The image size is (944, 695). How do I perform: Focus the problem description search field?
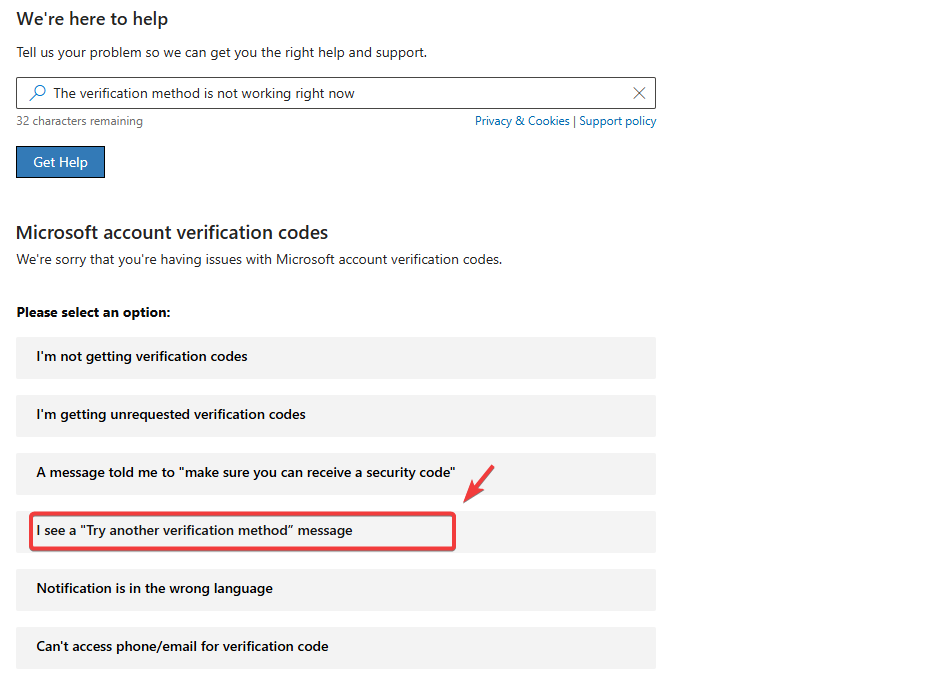(x=330, y=93)
